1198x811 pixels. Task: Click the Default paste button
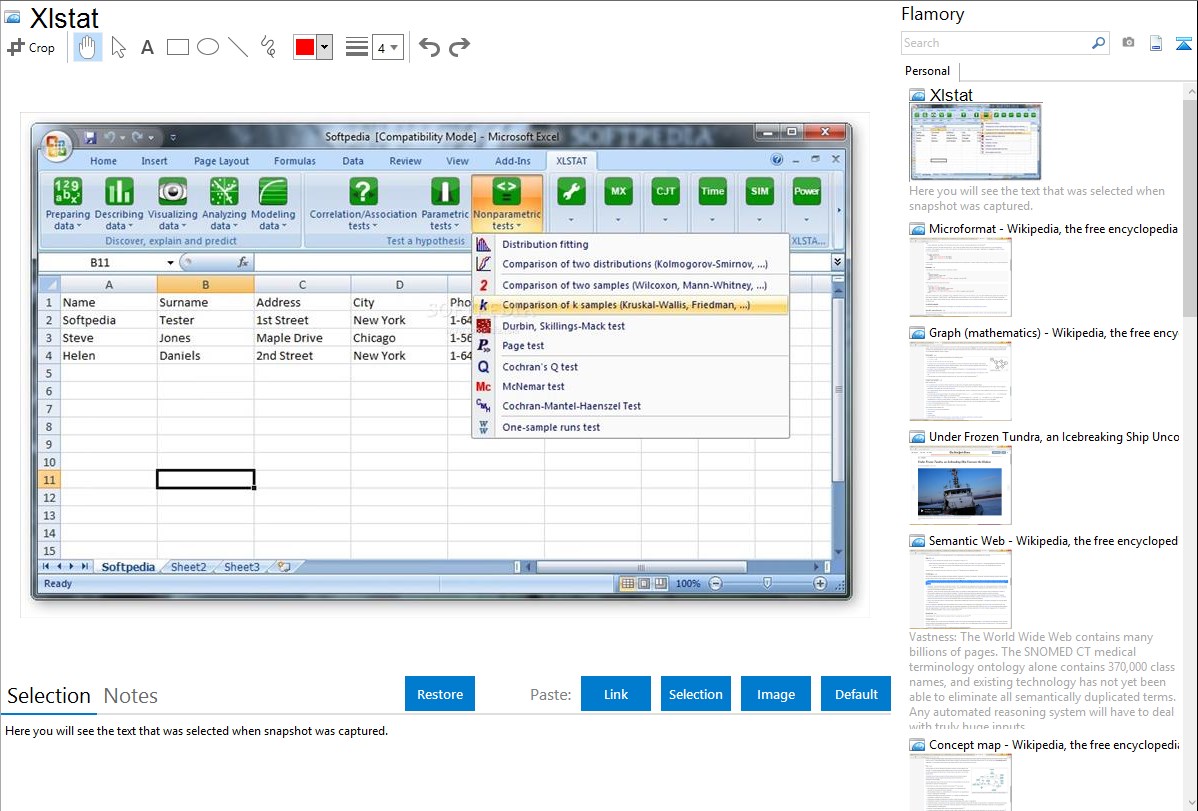point(856,694)
